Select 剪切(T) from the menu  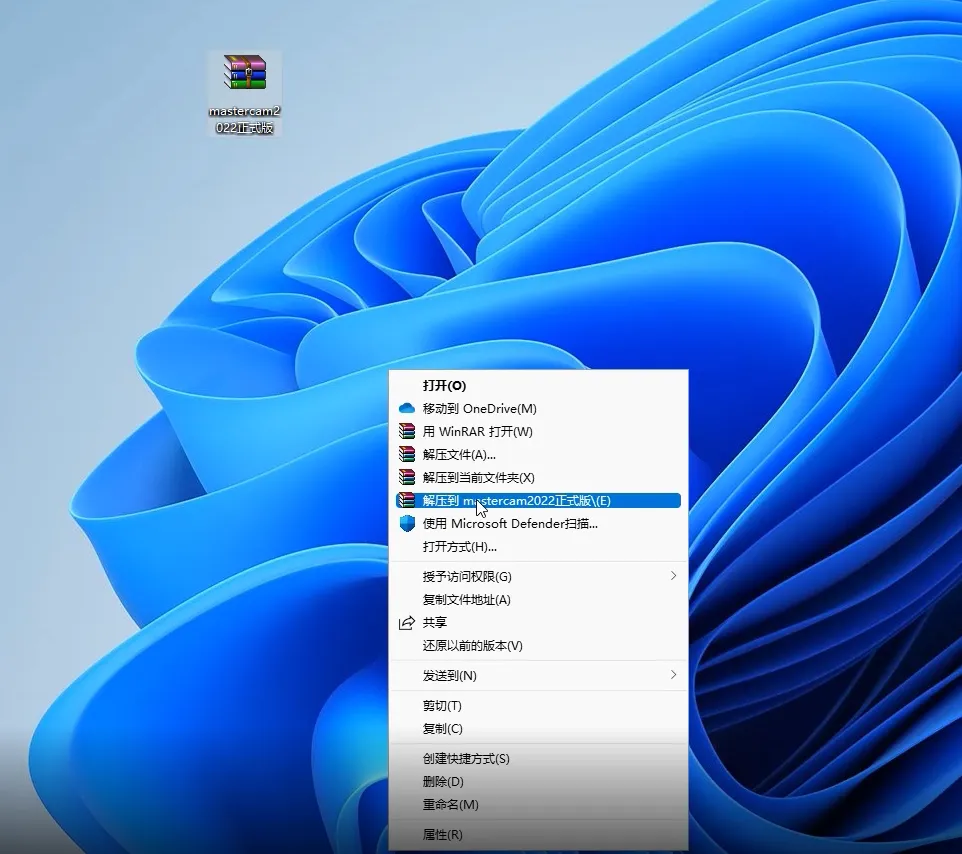pyautogui.click(x=538, y=706)
